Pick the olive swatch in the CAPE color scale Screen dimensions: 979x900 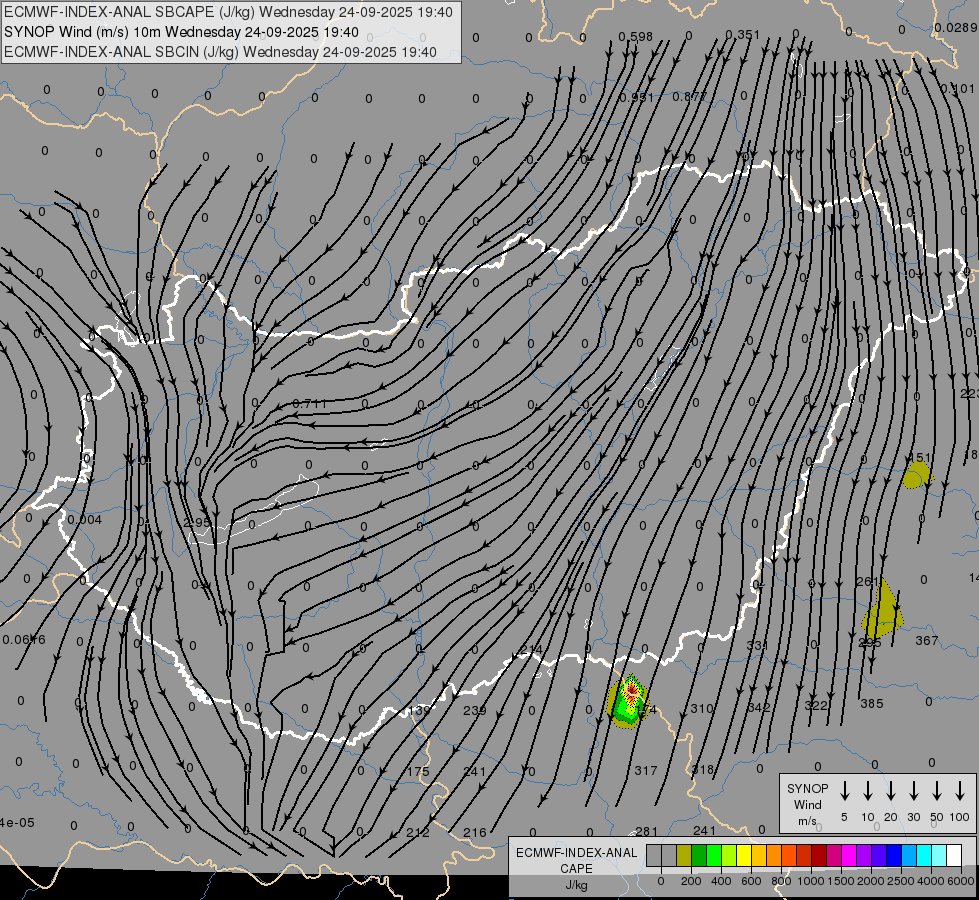coord(684,855)
